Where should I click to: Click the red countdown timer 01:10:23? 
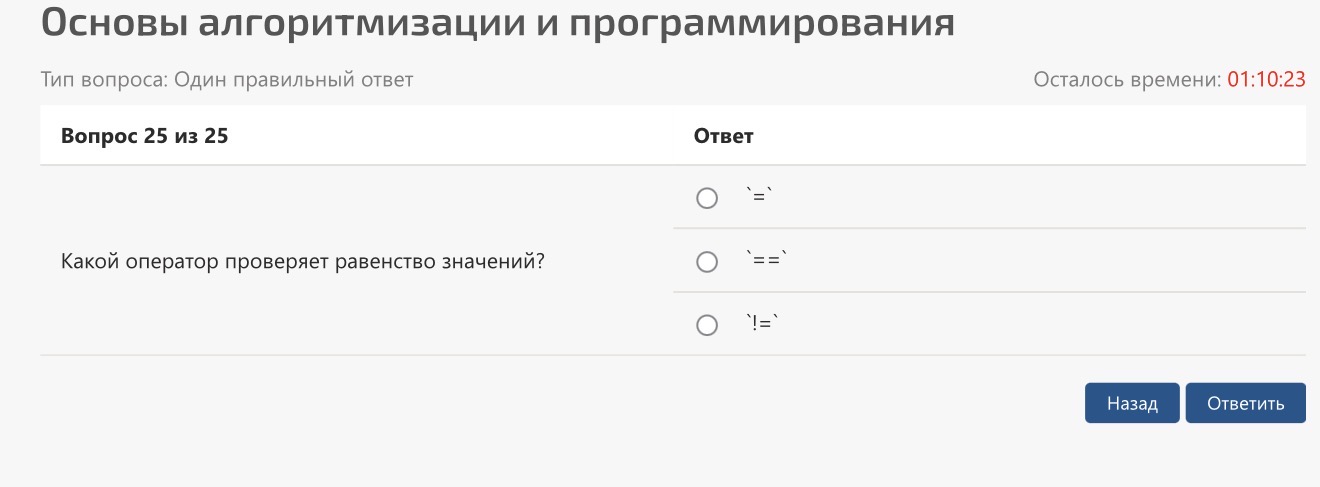tap(1266, 80)
